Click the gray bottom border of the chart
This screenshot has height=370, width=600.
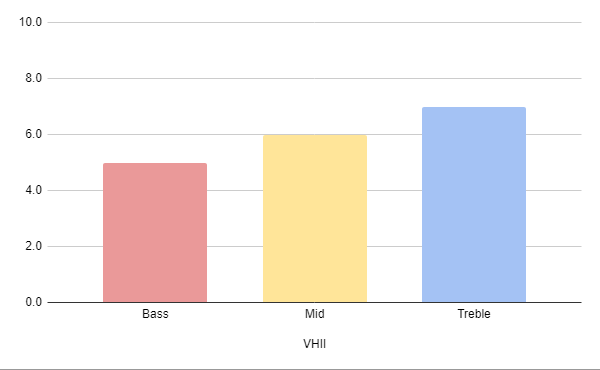tap(300, 369)
